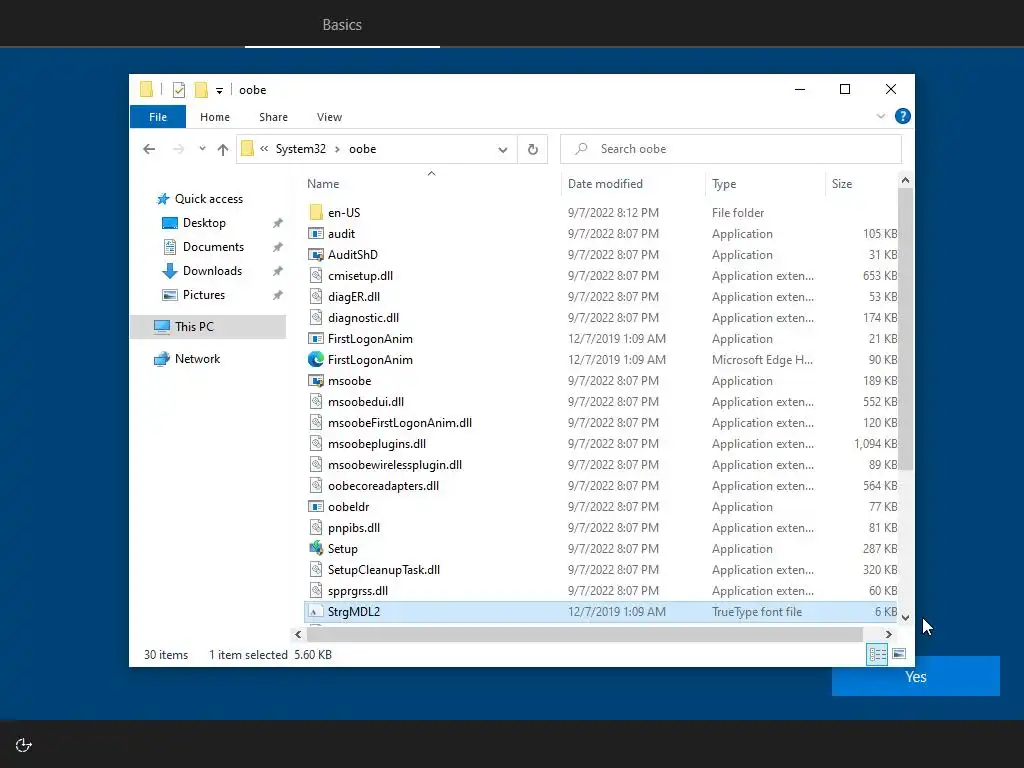Select msoobedui.dll in the file list
1024x768 pixels.
366,402
